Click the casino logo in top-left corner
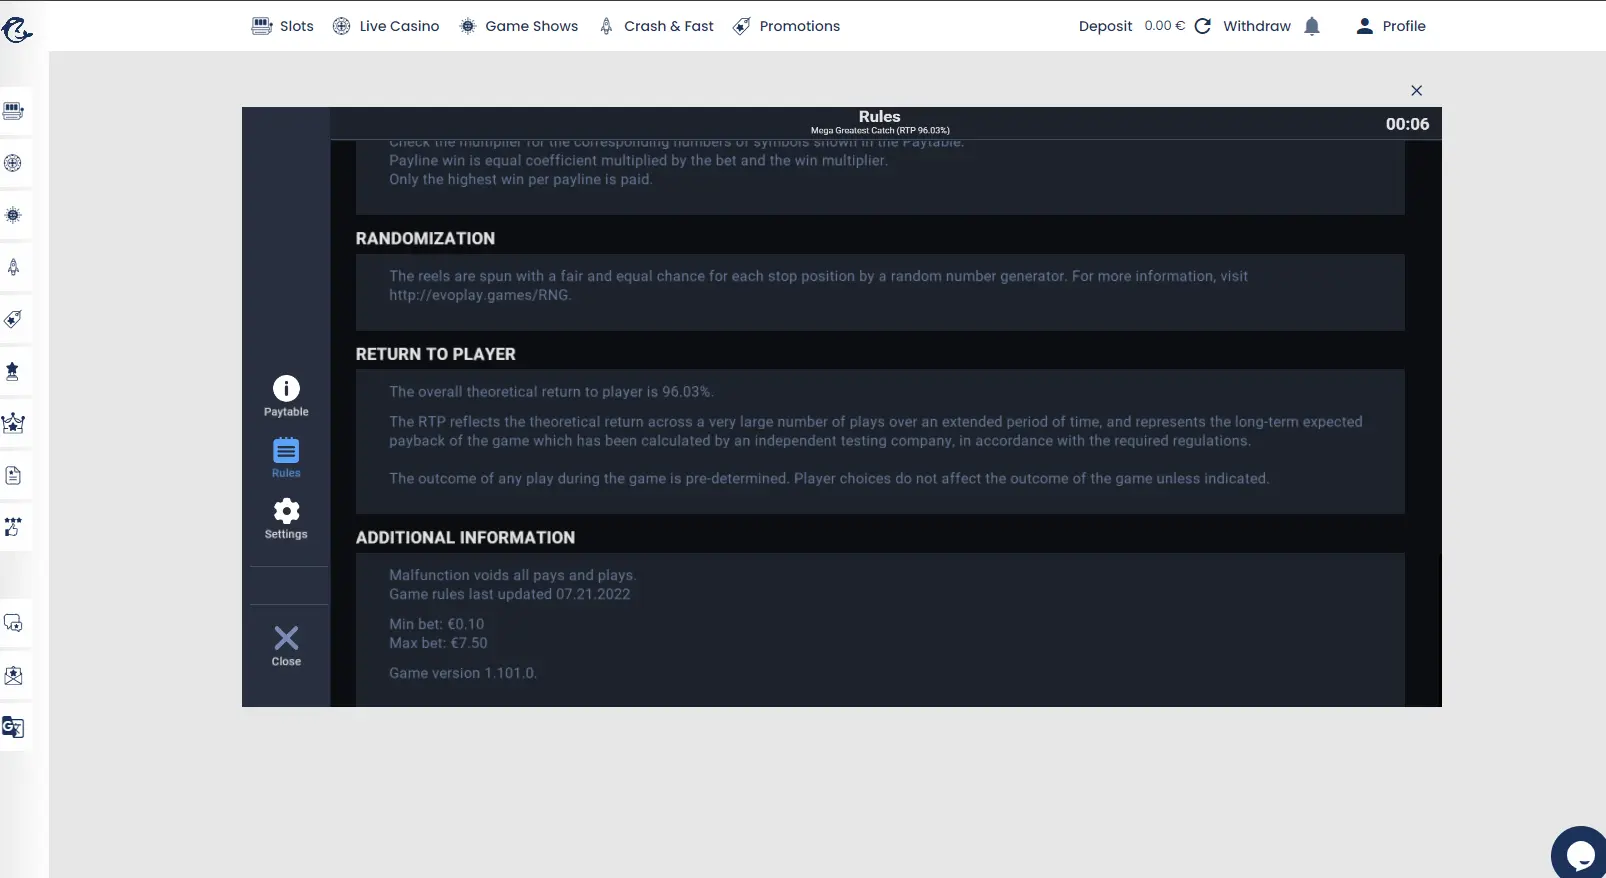This screenshot has width=1606, height=878. tap(16, 30)
